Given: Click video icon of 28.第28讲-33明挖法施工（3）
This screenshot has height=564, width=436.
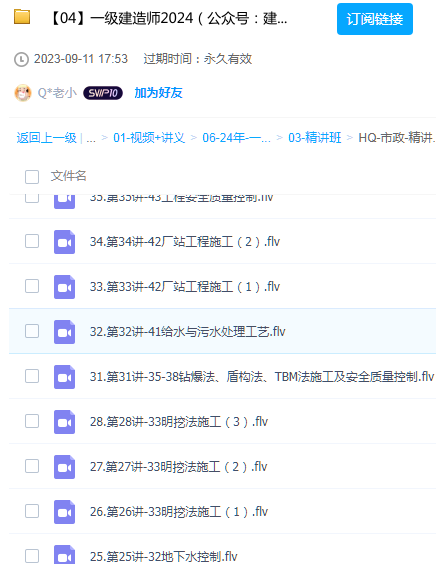Looking at the screenshot, I should tap(64, 422).
